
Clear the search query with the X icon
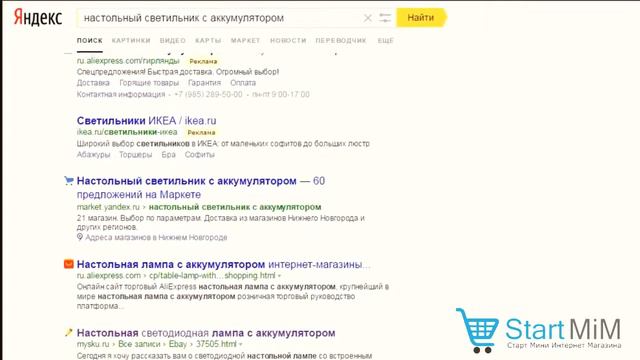[x=367, y=18]
